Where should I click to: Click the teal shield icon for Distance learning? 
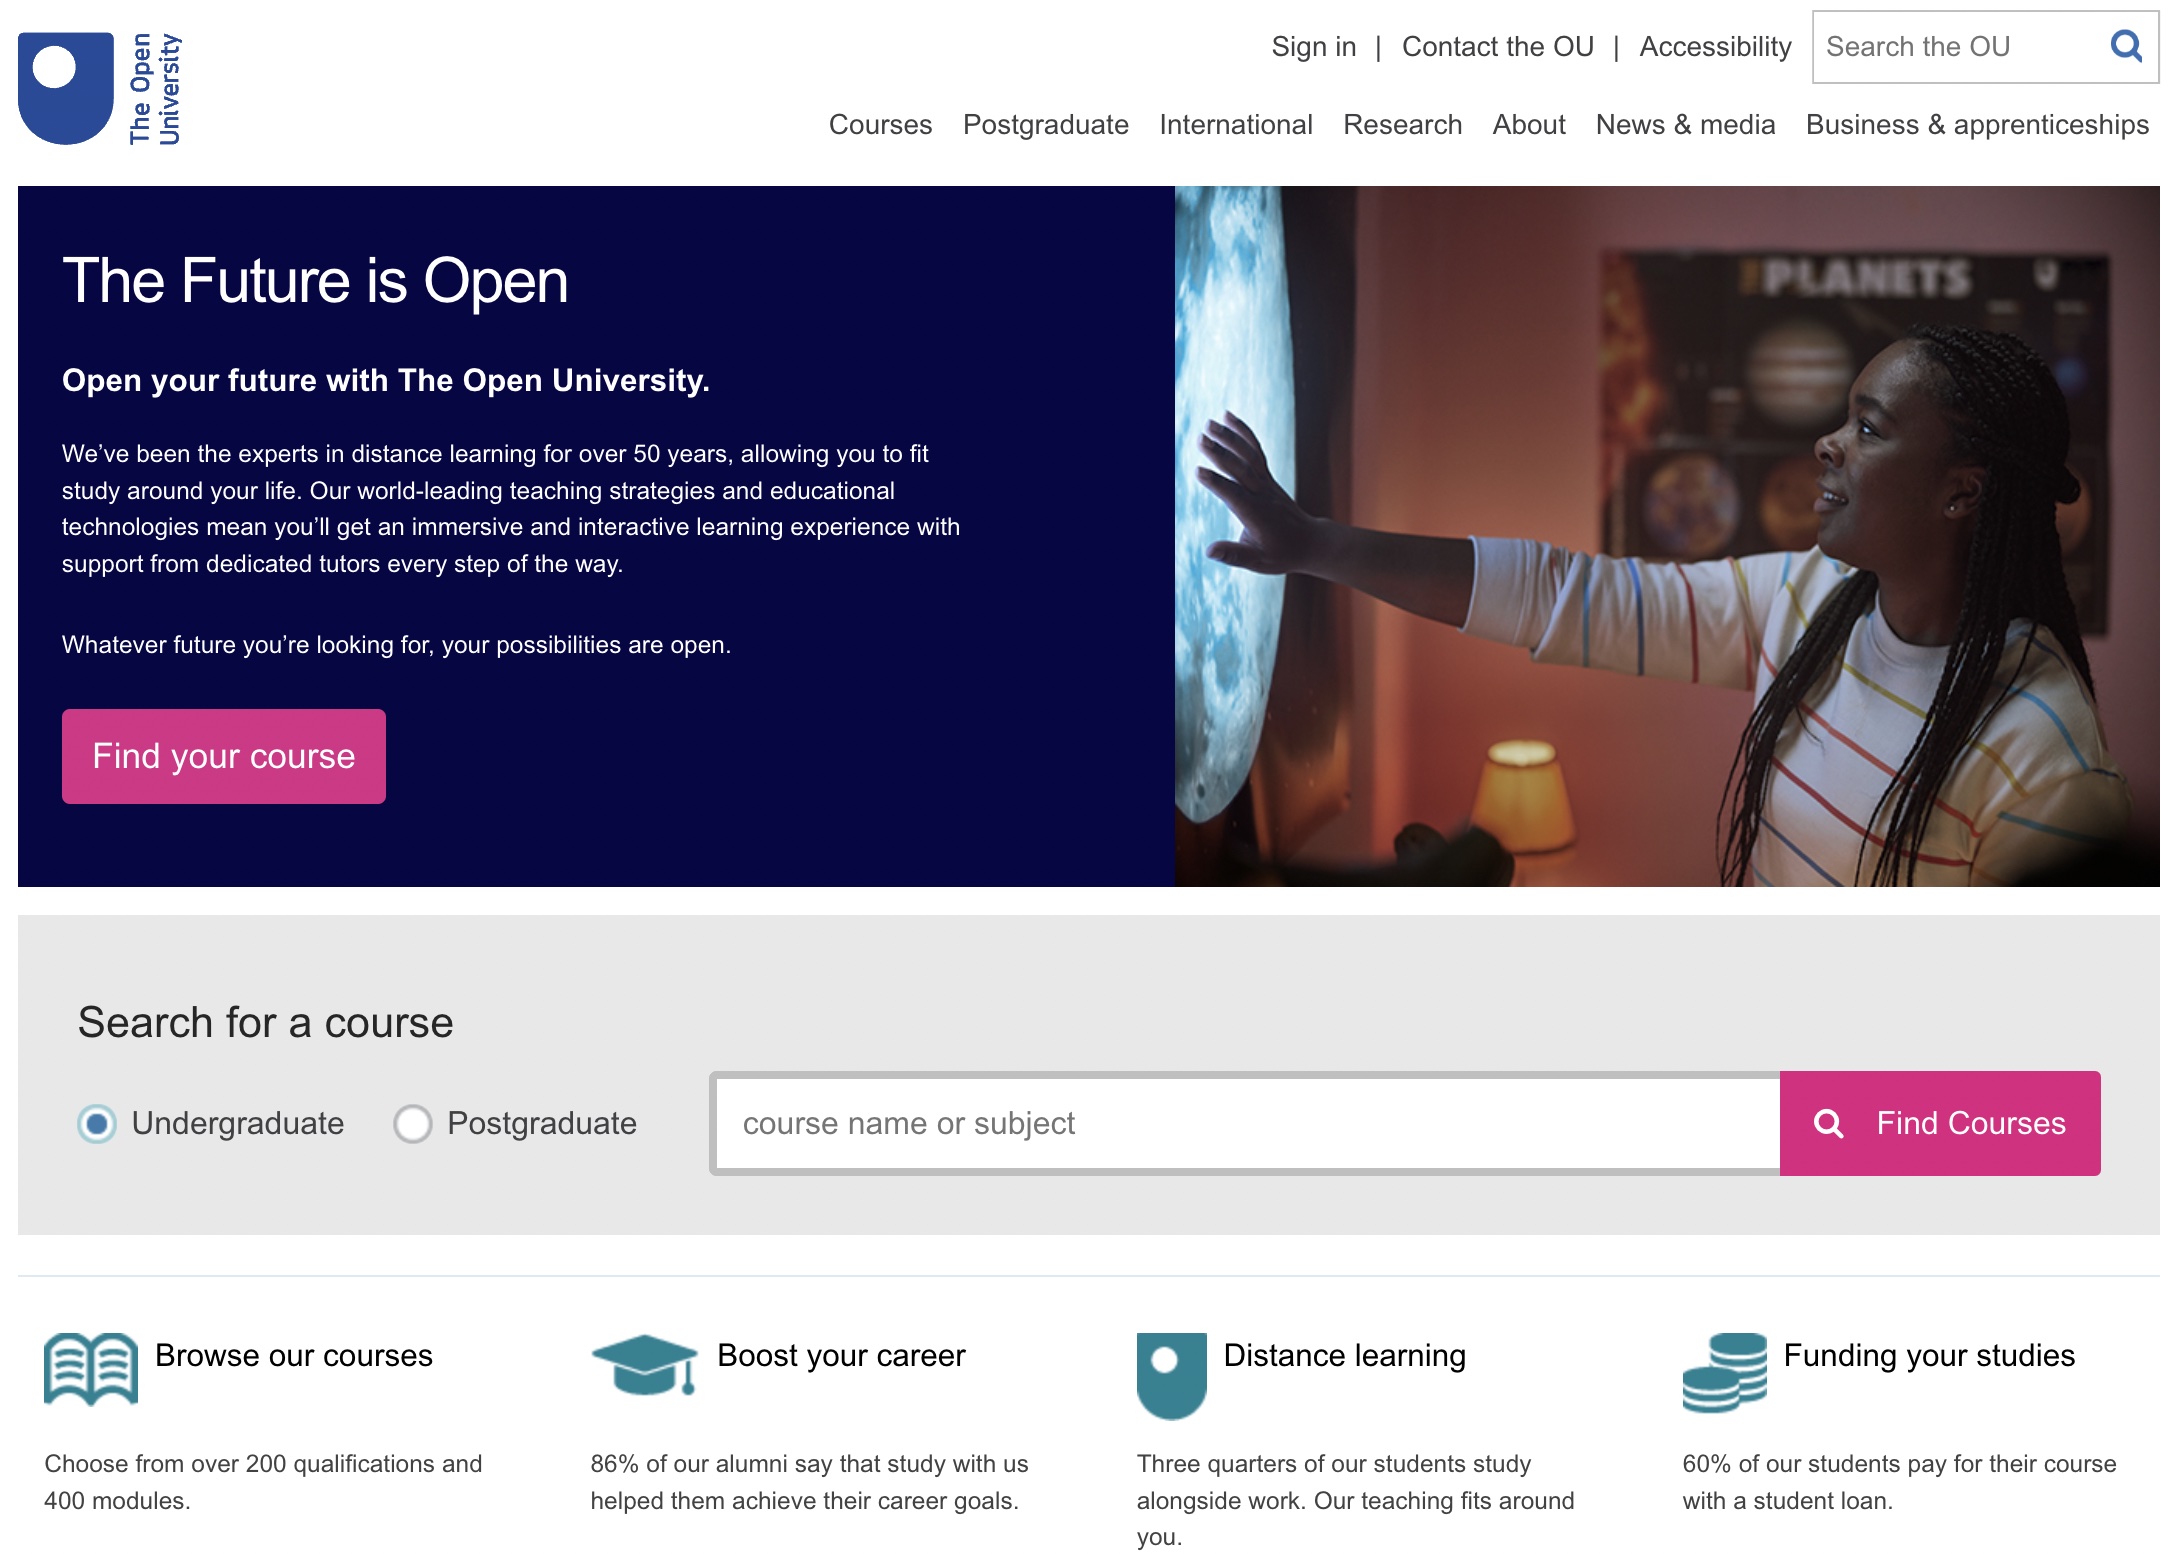[1171, 1376]
